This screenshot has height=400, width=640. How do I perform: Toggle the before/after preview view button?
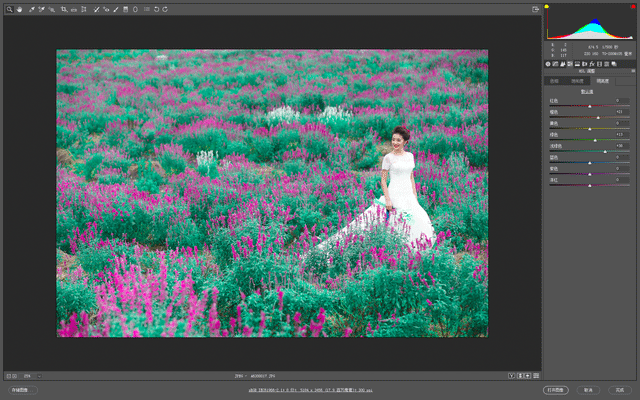[x=513, y=376]
